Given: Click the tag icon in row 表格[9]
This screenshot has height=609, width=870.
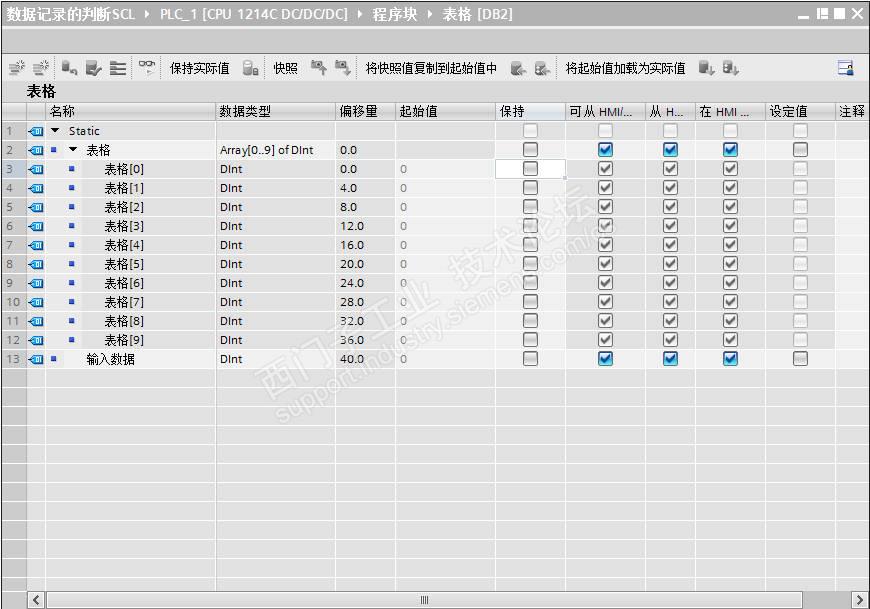Looking at the screenshot, I should (x=36, y=341).
